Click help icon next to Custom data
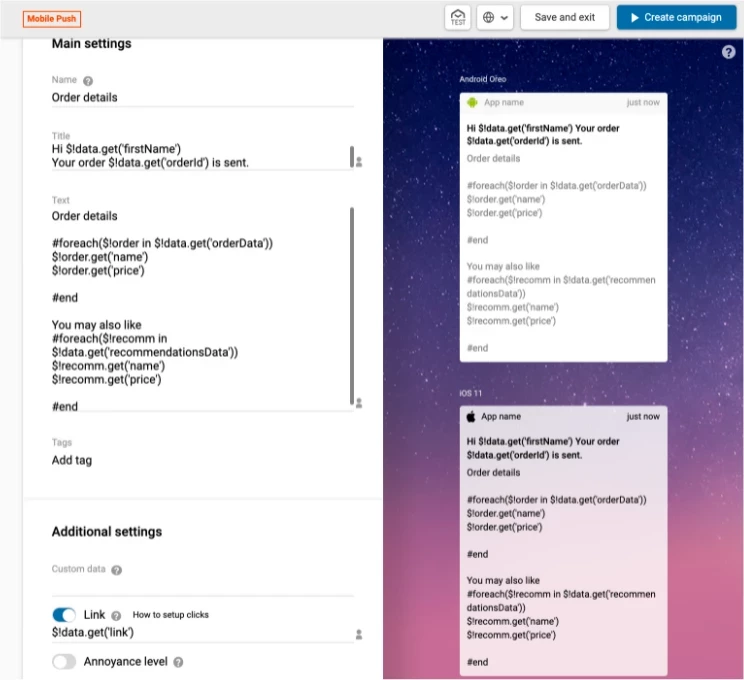Viewport: 744px width, 680px height. [x=117, y=570]
